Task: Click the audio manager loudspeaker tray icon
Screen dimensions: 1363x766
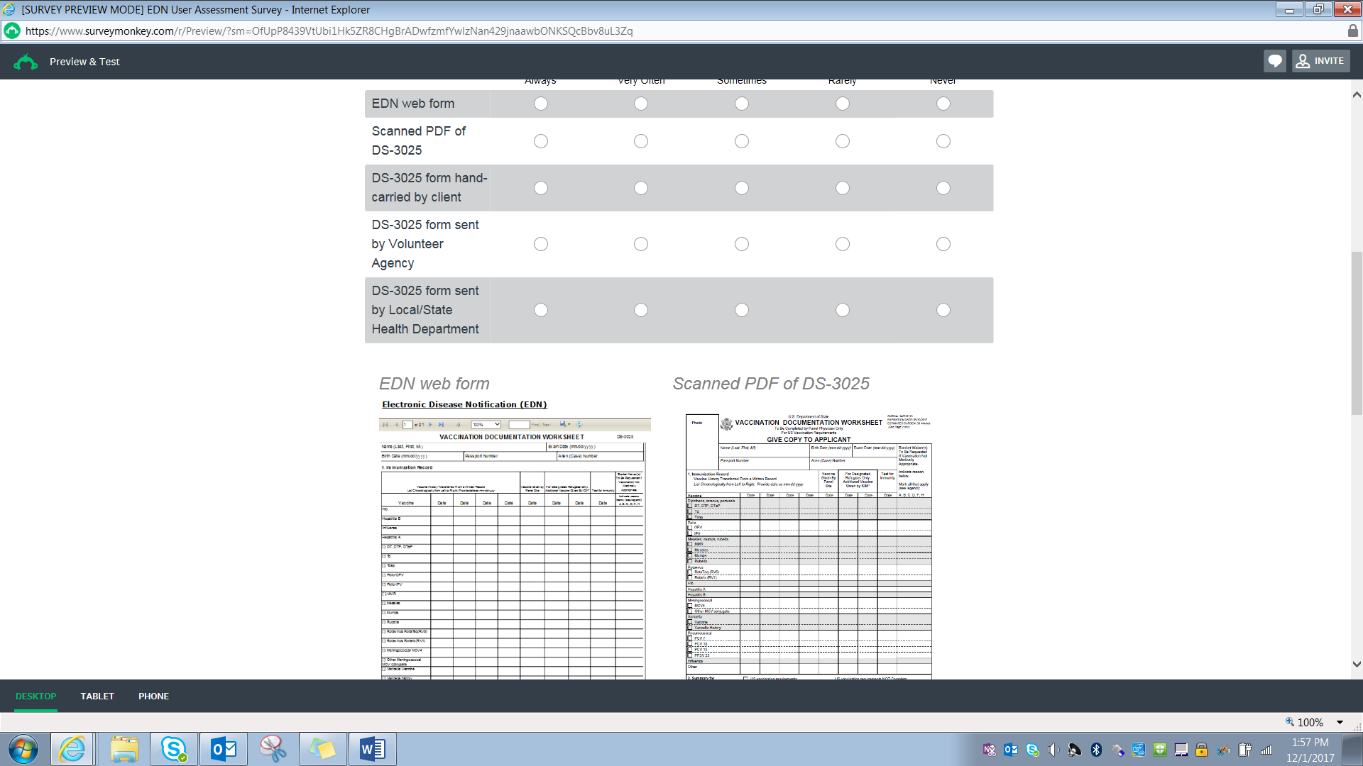Action: click(x=1074, y=749)
